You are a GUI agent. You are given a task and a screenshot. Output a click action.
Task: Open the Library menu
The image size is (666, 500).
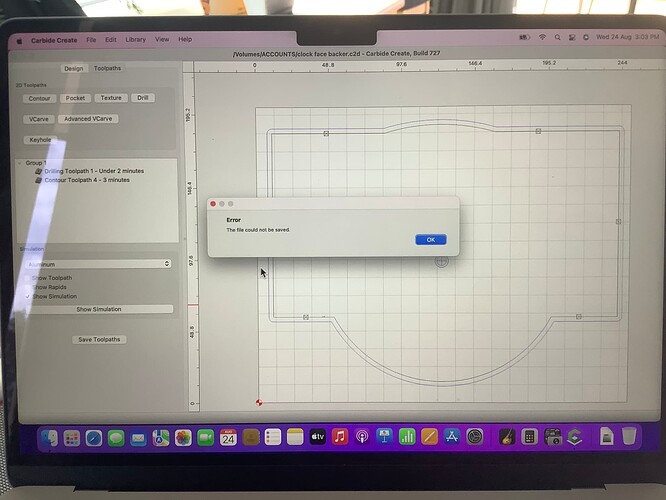[135, 40]
